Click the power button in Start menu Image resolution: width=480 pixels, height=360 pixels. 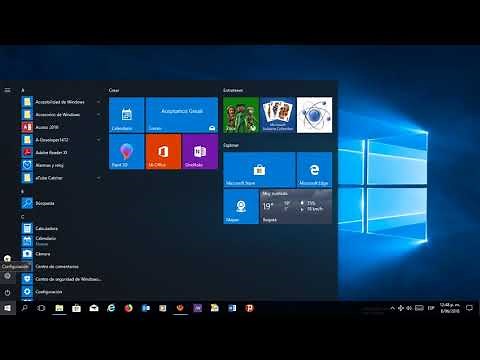[x=7, y=293]
